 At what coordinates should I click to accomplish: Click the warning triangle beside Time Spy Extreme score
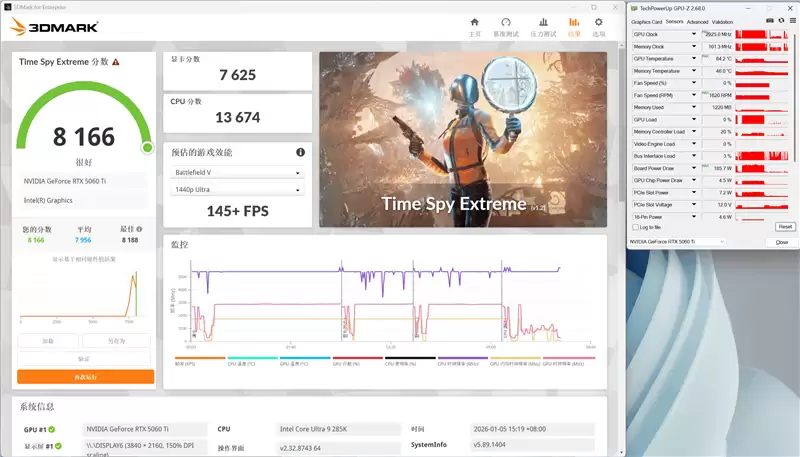pyautogui.click(x=116, y=62)
